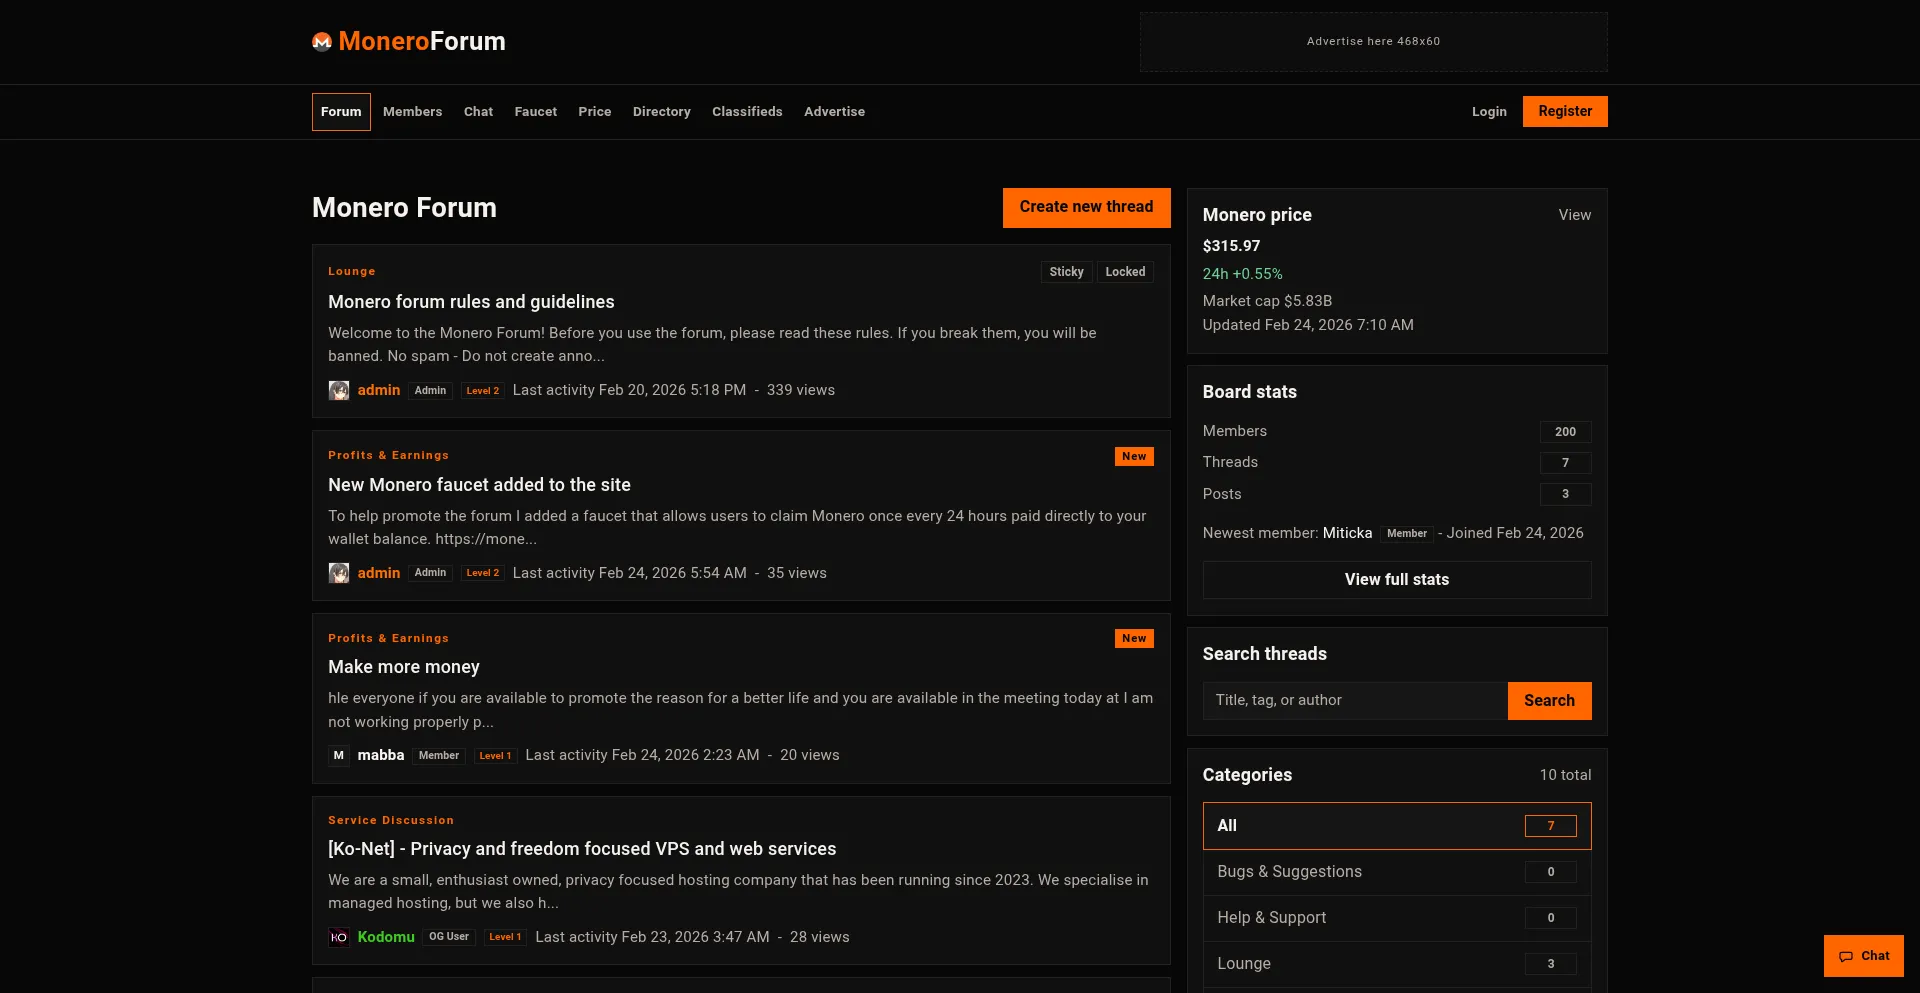Image resolution: width=1920 pixels, height=993 pixels.
Task: Click the Locked tag
Action: pyautogui.click(x=1125, y=272)
